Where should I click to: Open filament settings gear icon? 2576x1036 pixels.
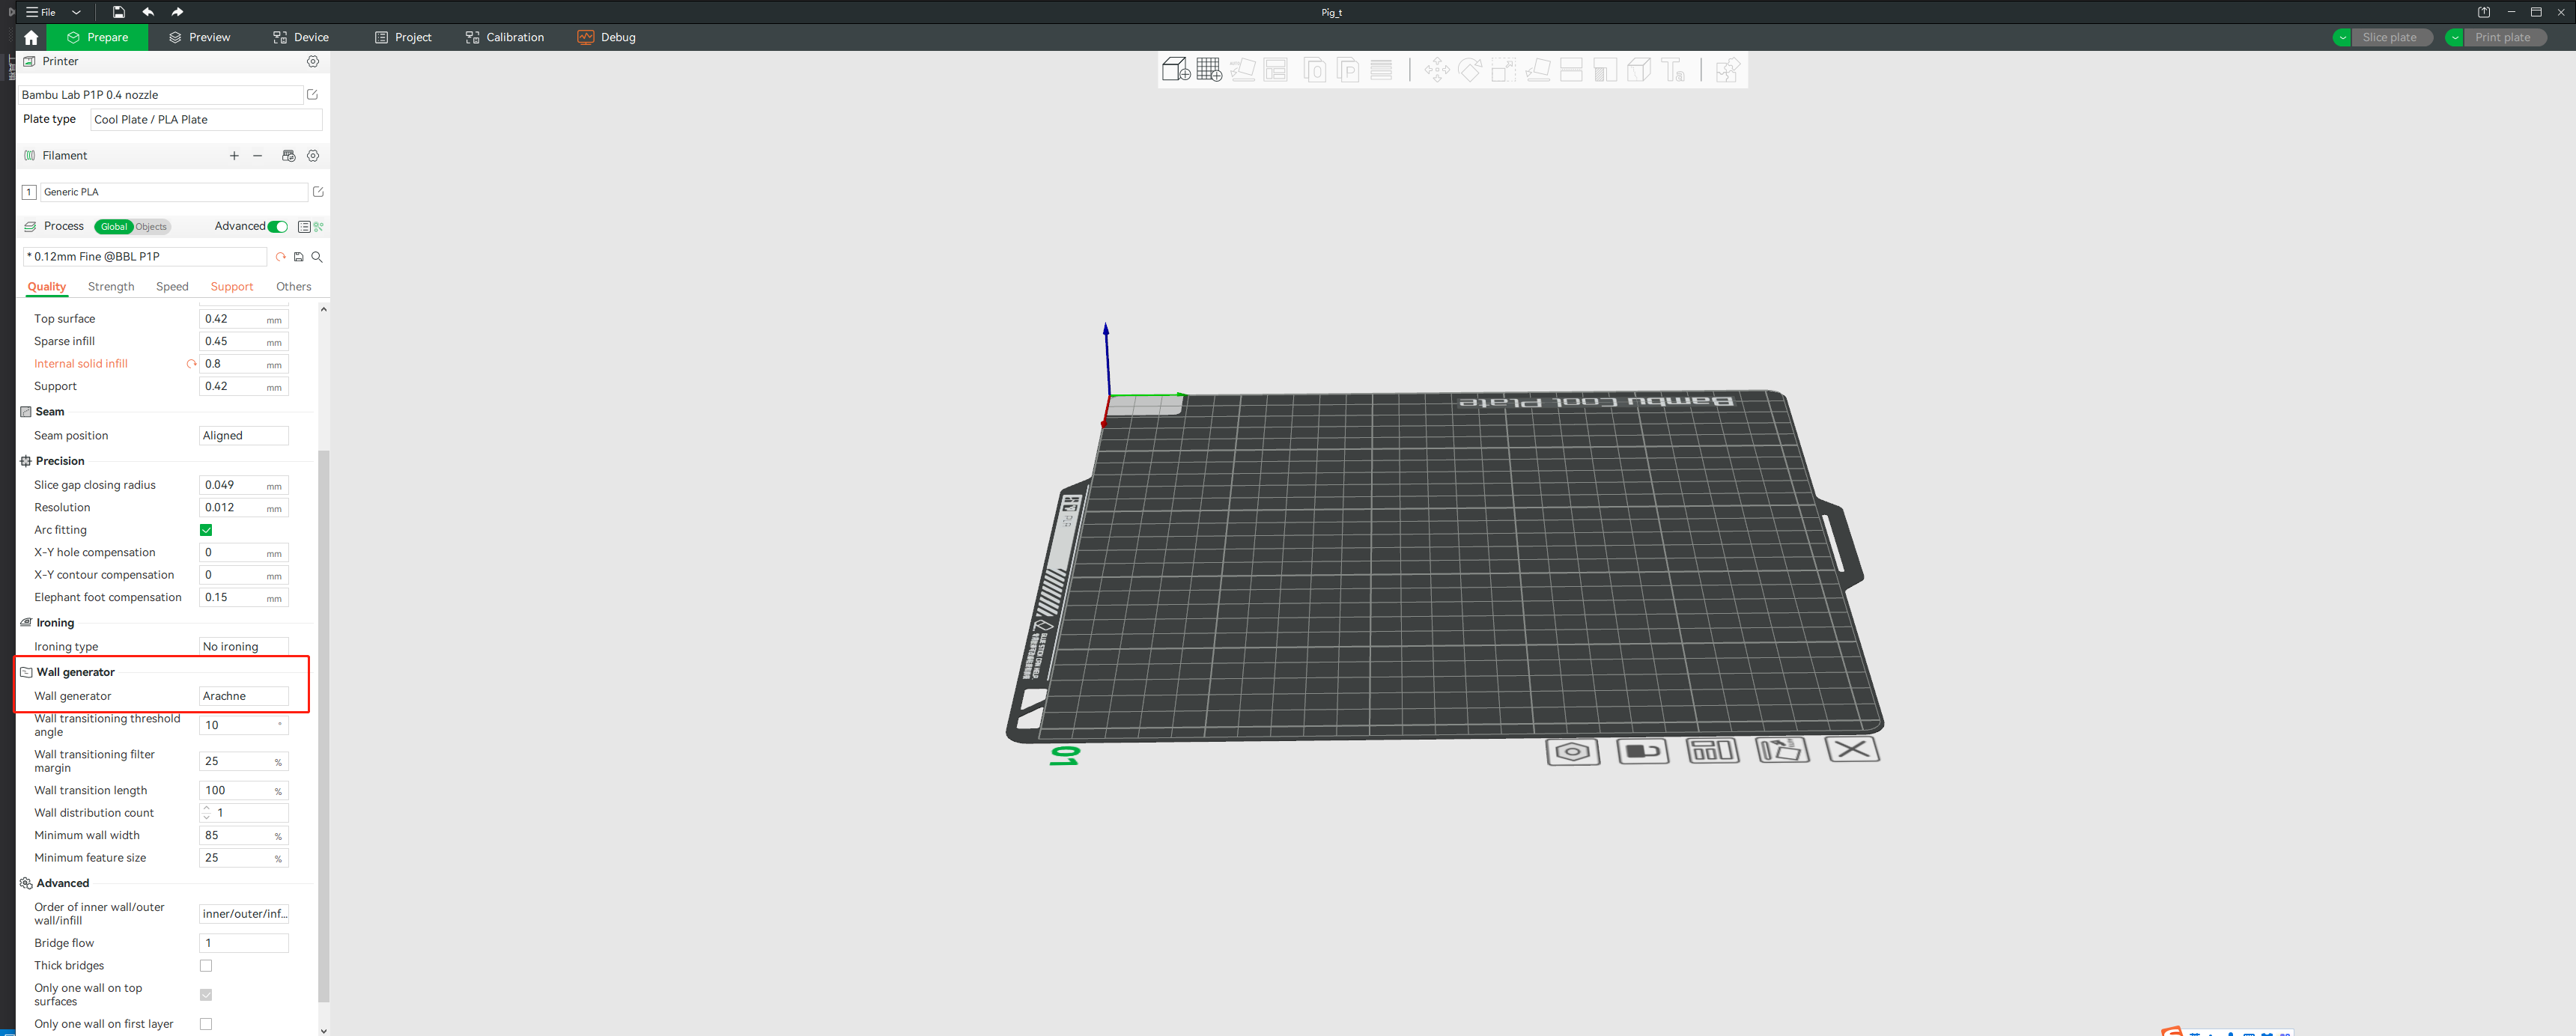[313, 156]
